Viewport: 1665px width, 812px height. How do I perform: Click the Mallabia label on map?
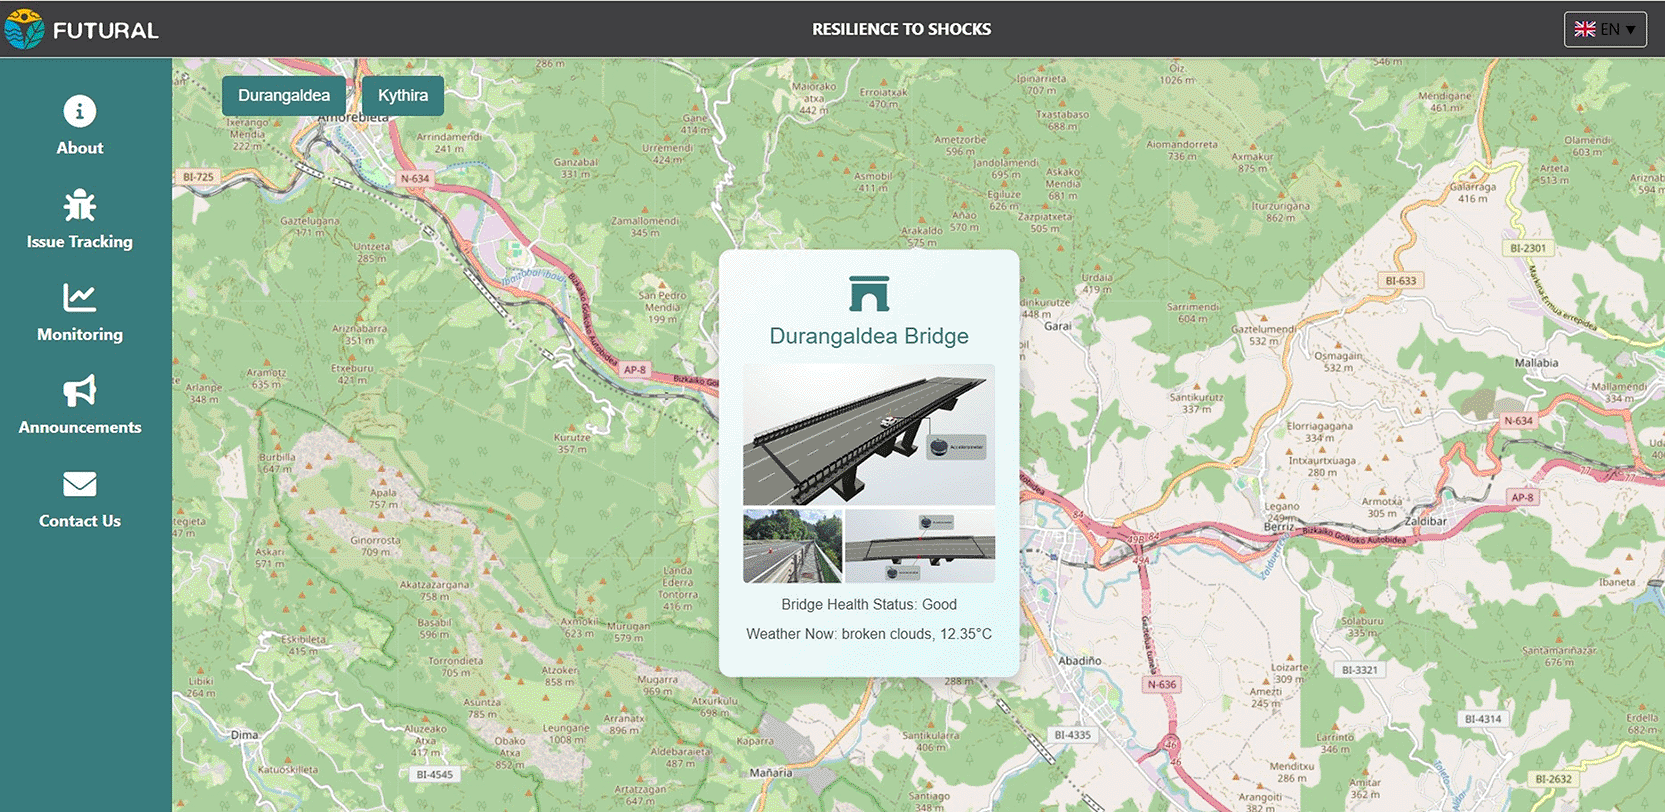click(1536, 363)
